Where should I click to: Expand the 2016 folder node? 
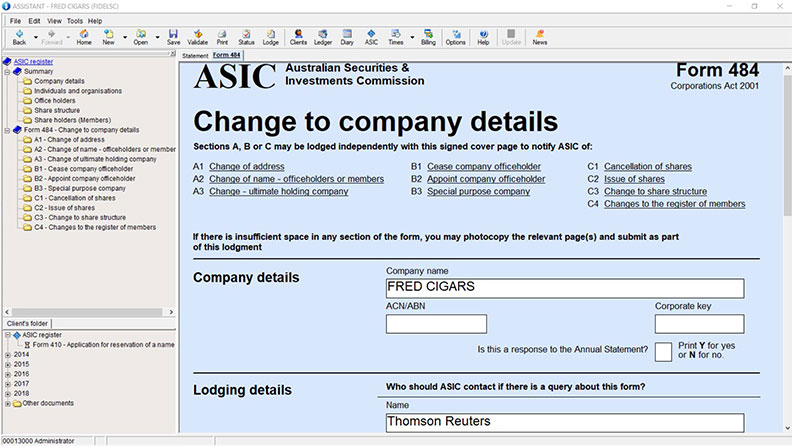[8, 374]
